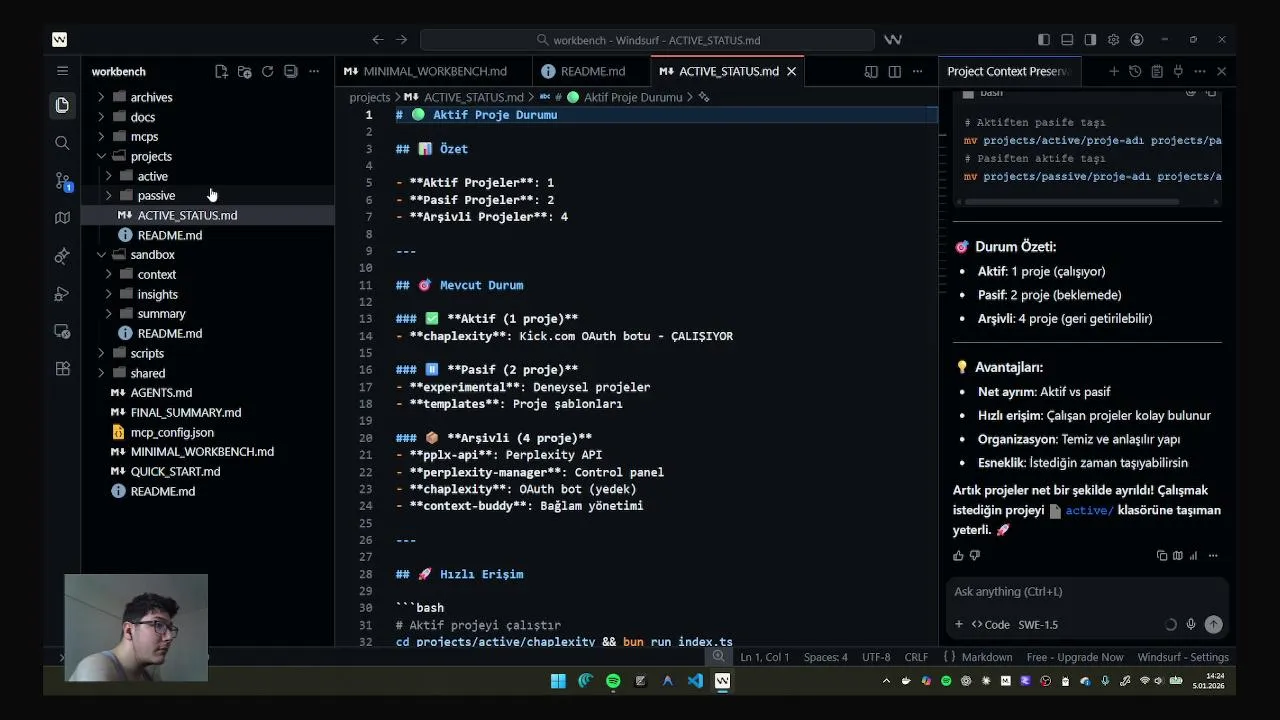Start a new Cascade conversation
The width and height of the screenshot is (1280, 720).
[1113, 72]
